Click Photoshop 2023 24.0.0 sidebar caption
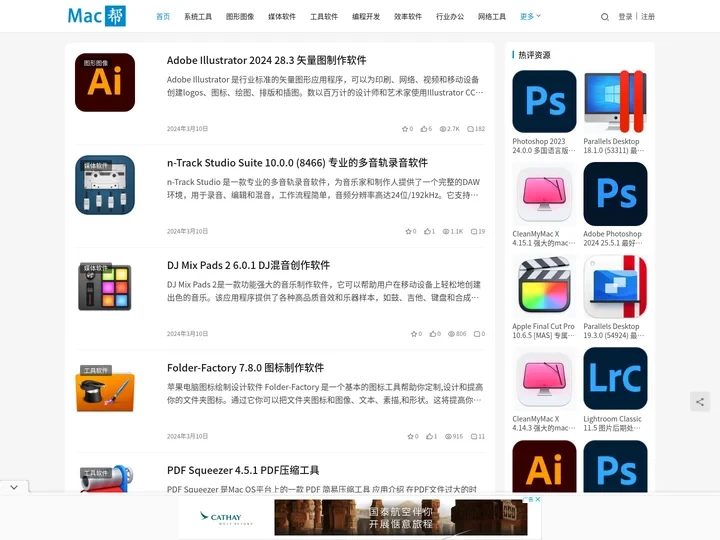Image resolution: width=720 pixels, height=540 pixels. (544, 146)
